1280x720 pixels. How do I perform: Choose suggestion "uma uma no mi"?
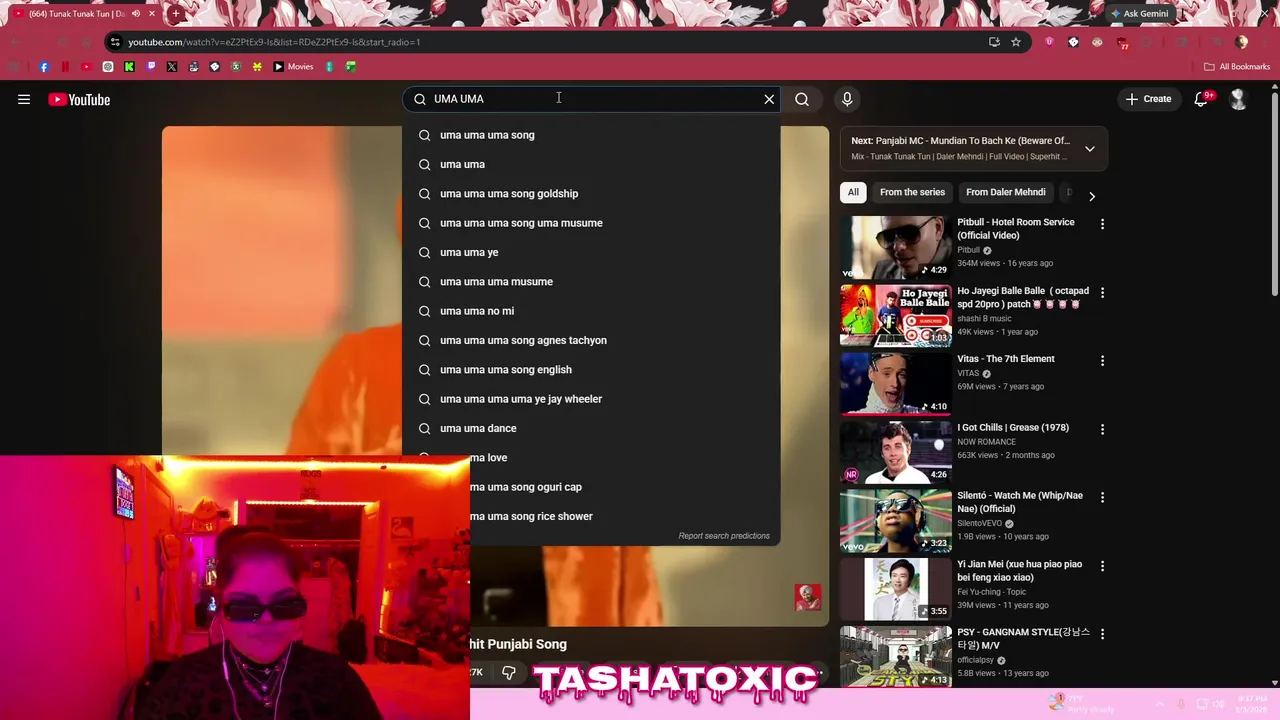591,311
